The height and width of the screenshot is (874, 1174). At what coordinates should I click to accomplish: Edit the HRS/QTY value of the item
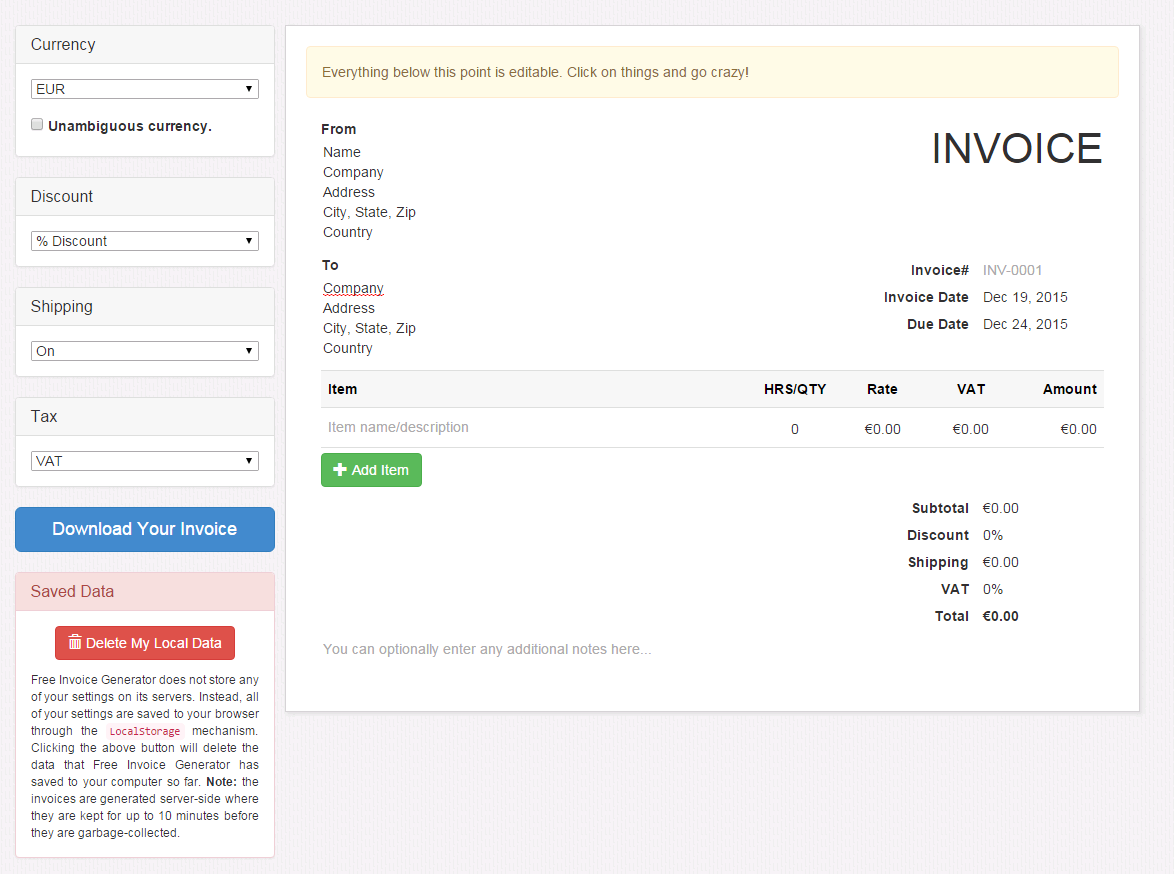point(794,428)
